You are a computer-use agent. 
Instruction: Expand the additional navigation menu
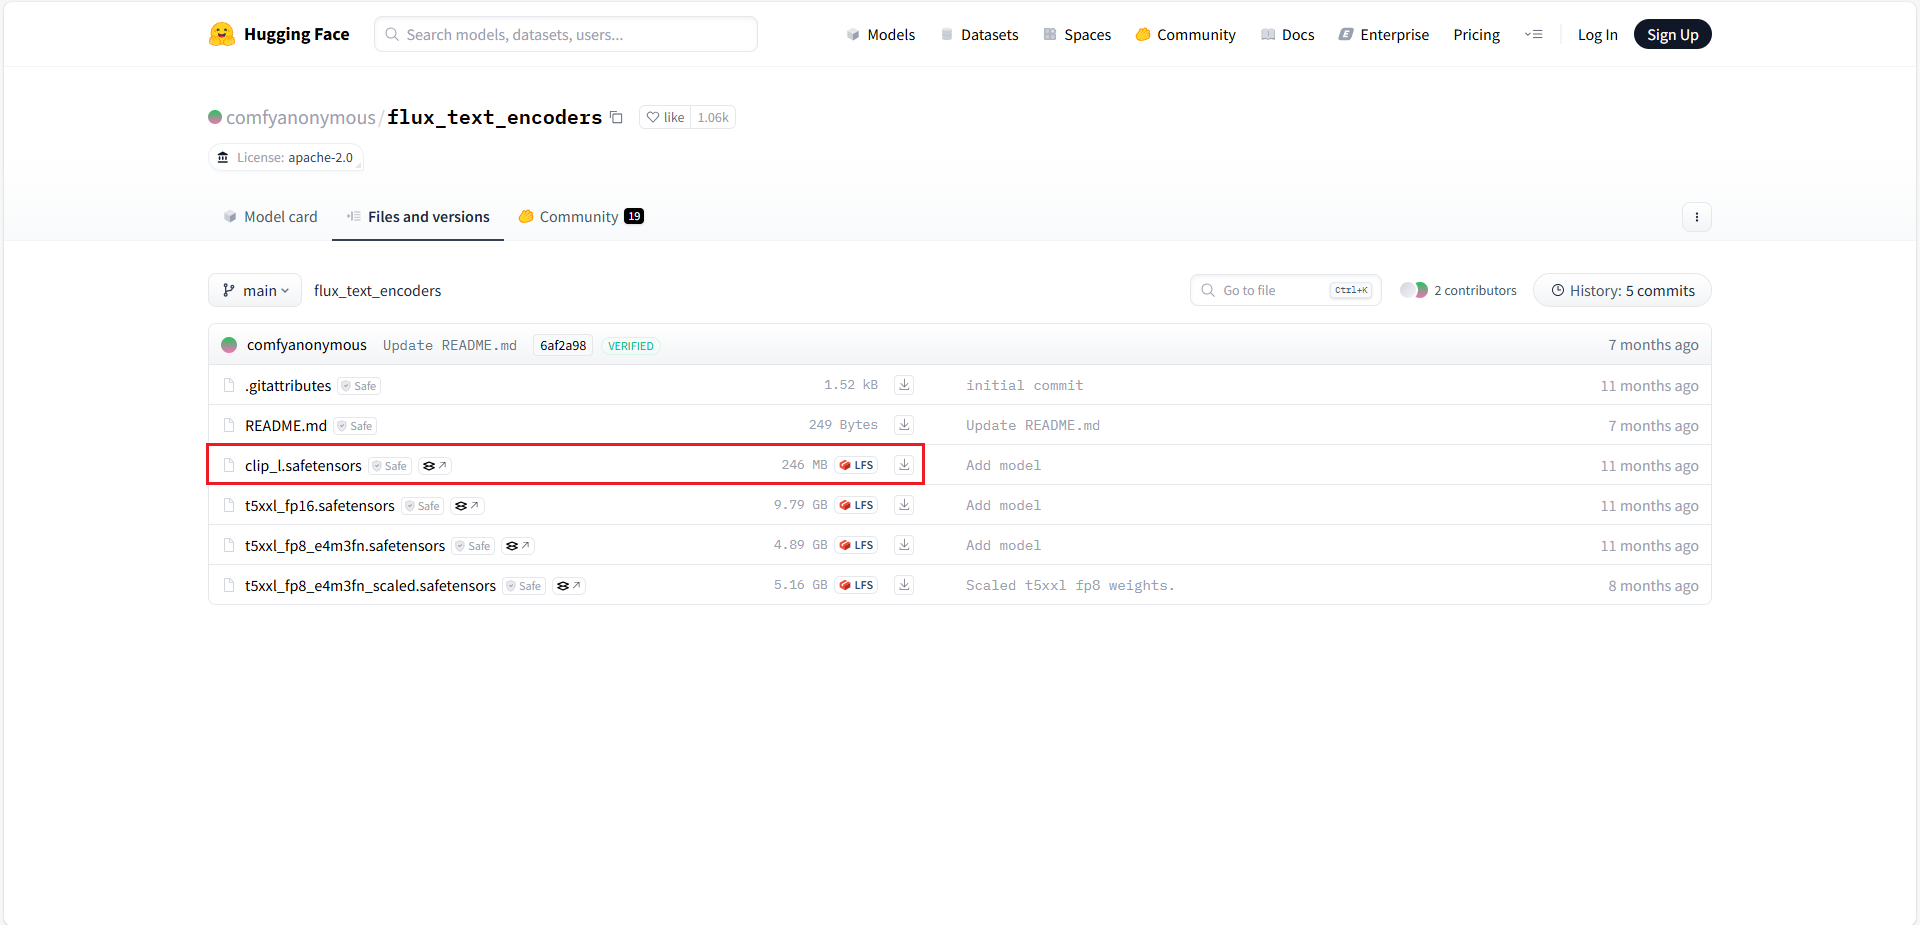(1533, 35)
